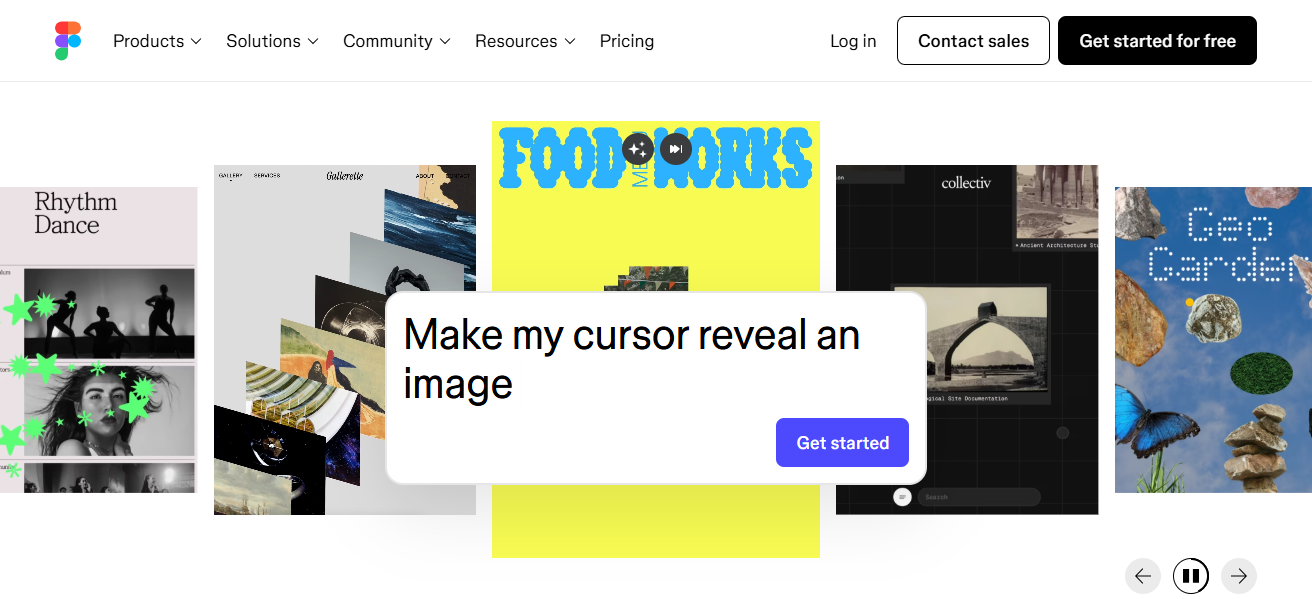The width and height of the screenshot is (1312, 599).
Task: Select the Geo Garden template card
Action: click(x=1213, y=340)
